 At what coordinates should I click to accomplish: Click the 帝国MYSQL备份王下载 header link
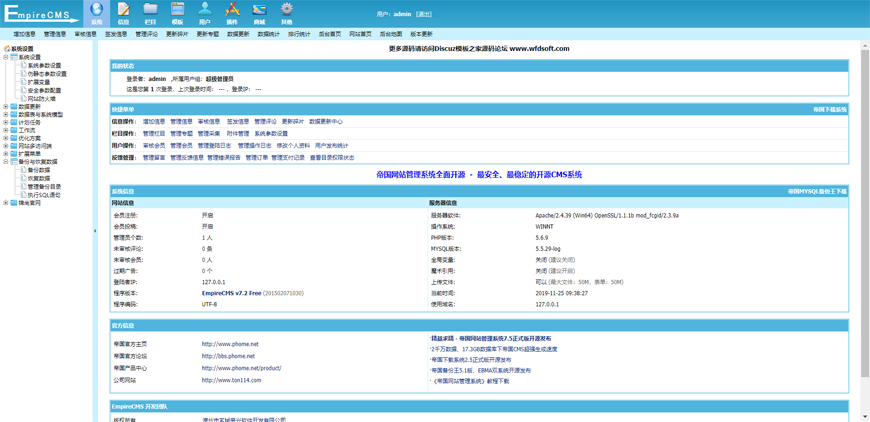[x=818, y=191]
